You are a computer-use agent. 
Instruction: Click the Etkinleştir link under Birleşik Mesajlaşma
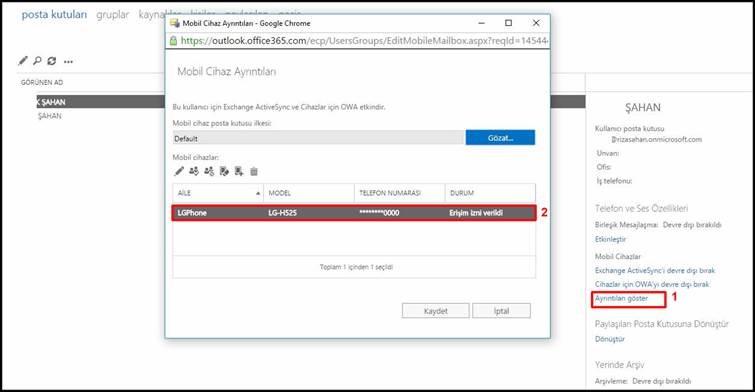pos(611,239)
